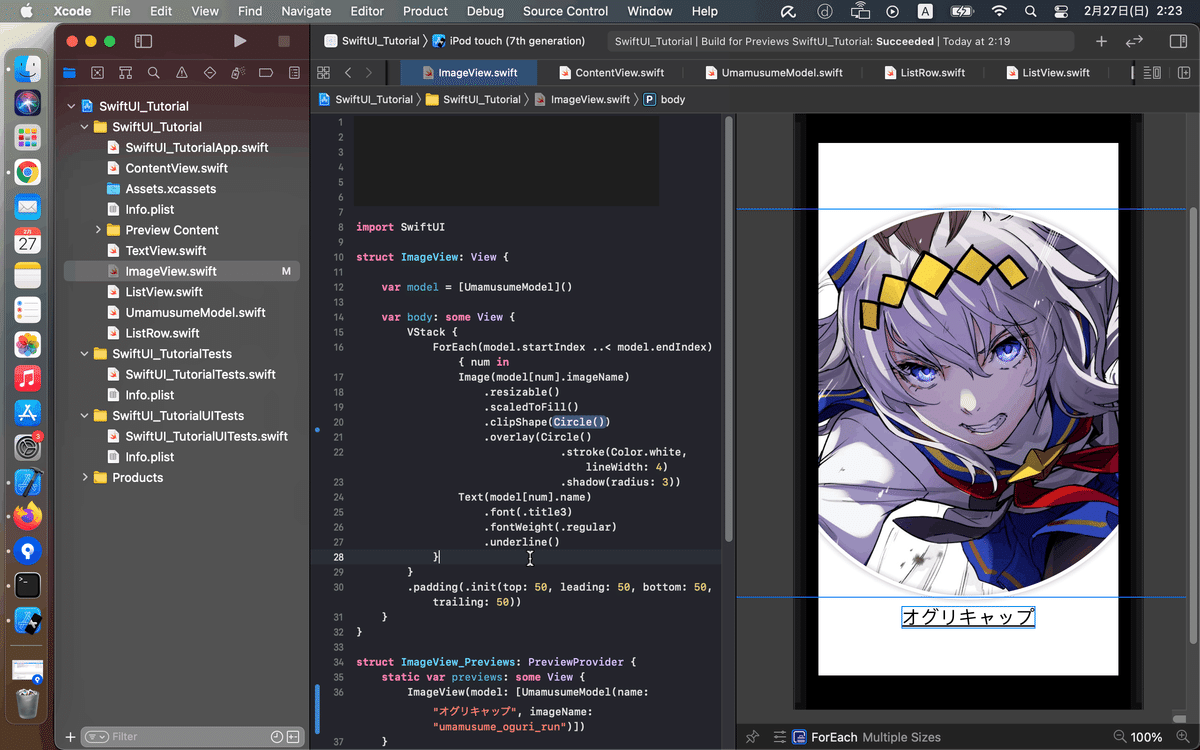Stop the running task
The width and height of the screenshot is (1200, 750).
coord(284,41)
